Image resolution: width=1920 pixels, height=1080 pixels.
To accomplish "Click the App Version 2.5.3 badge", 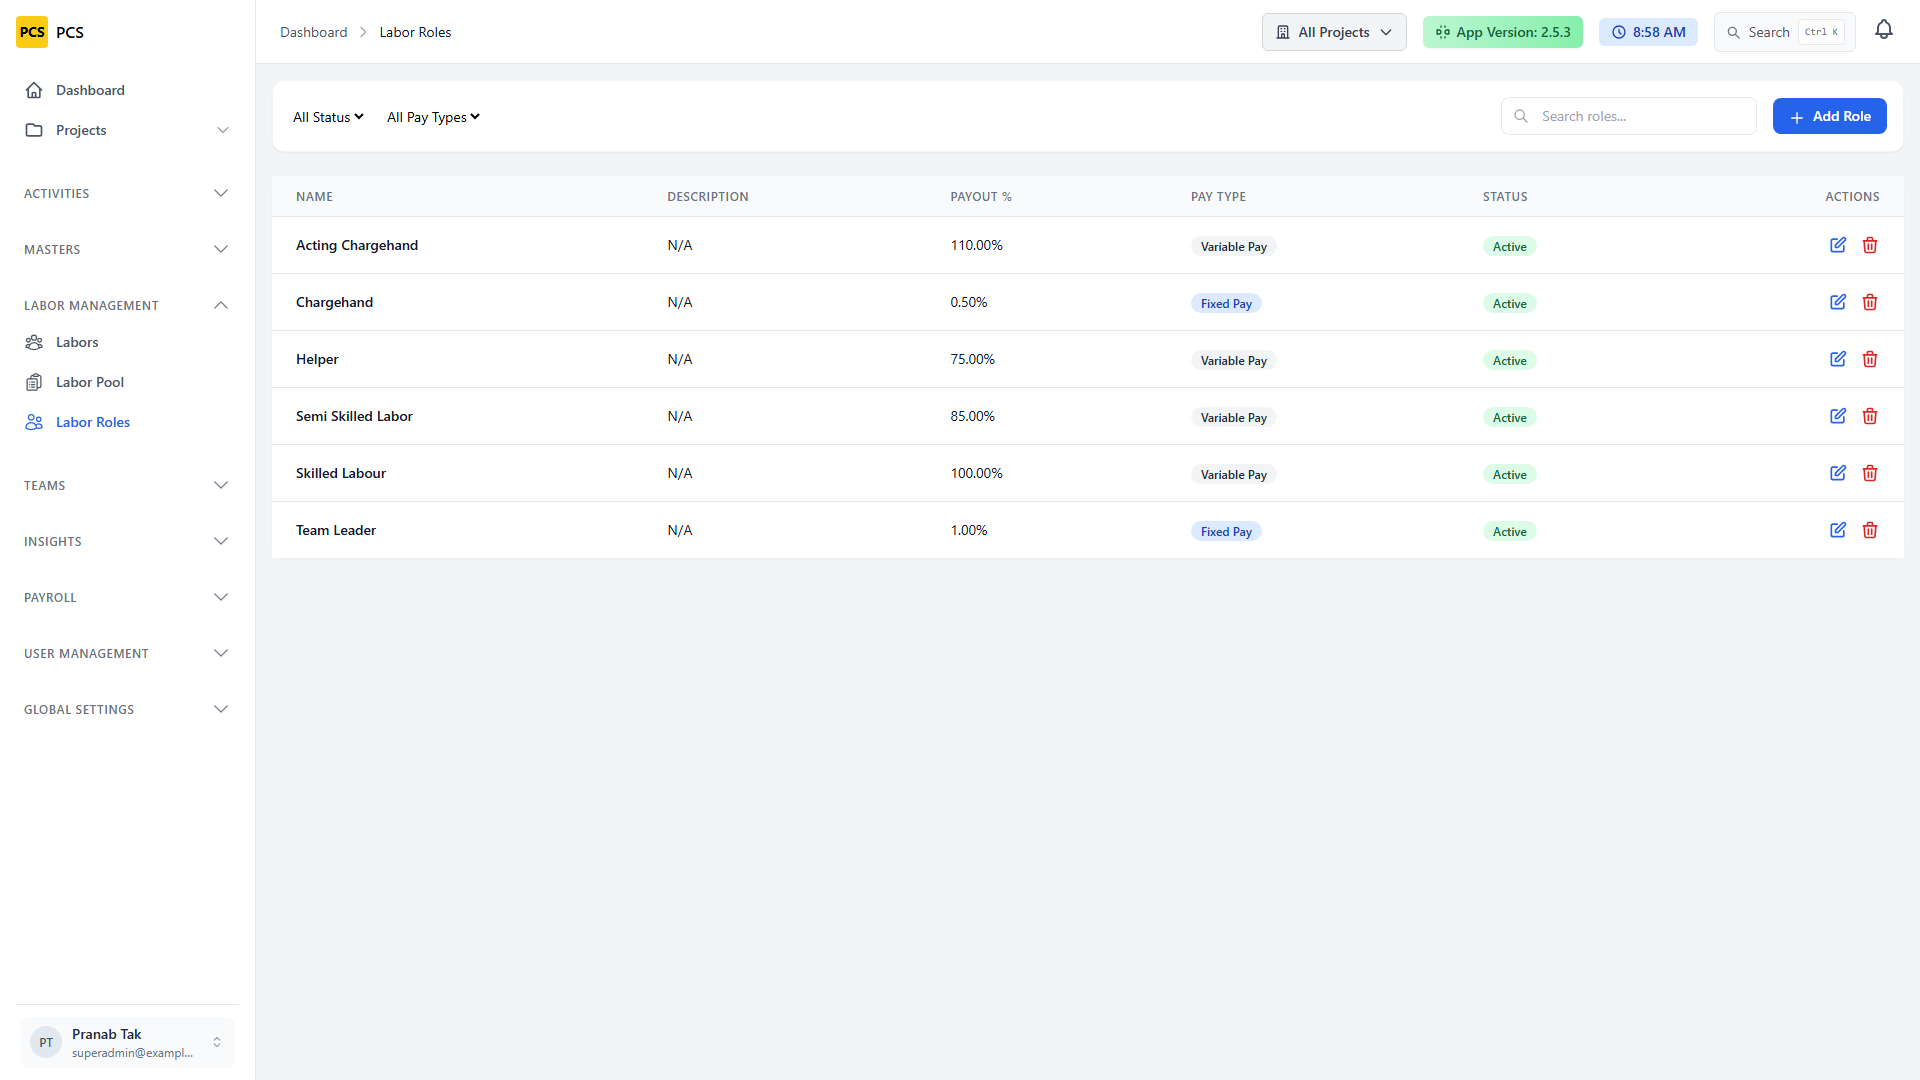I will 1502,32.
